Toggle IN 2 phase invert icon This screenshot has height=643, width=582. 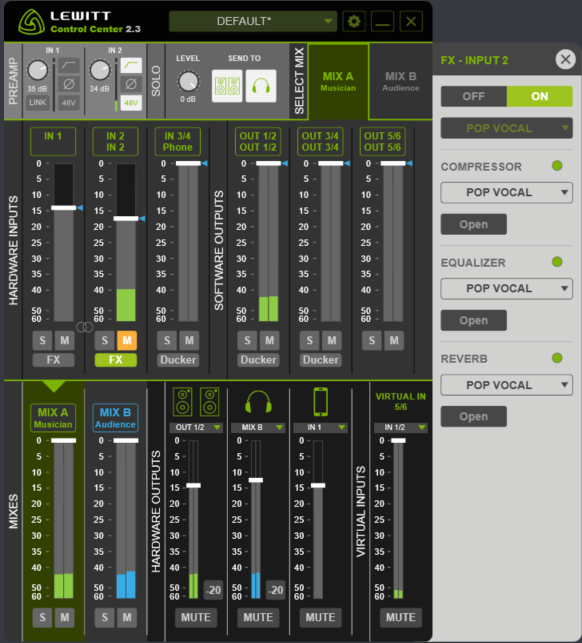point(131,84)
